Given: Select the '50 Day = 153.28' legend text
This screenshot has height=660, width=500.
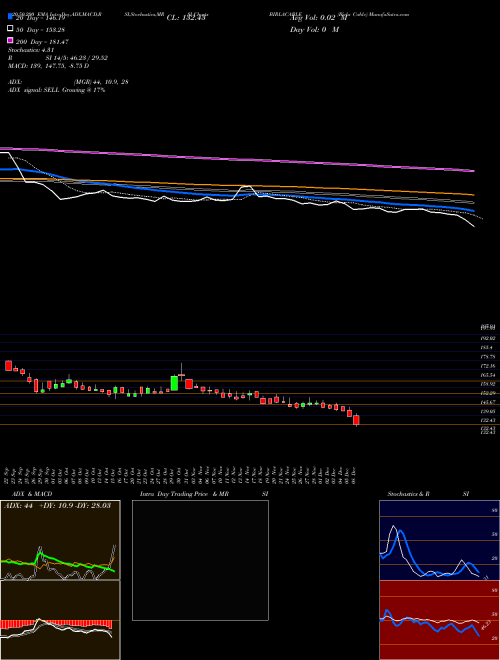Looking at the screenshot, I should pyautogui.click(x=40, y=30).
